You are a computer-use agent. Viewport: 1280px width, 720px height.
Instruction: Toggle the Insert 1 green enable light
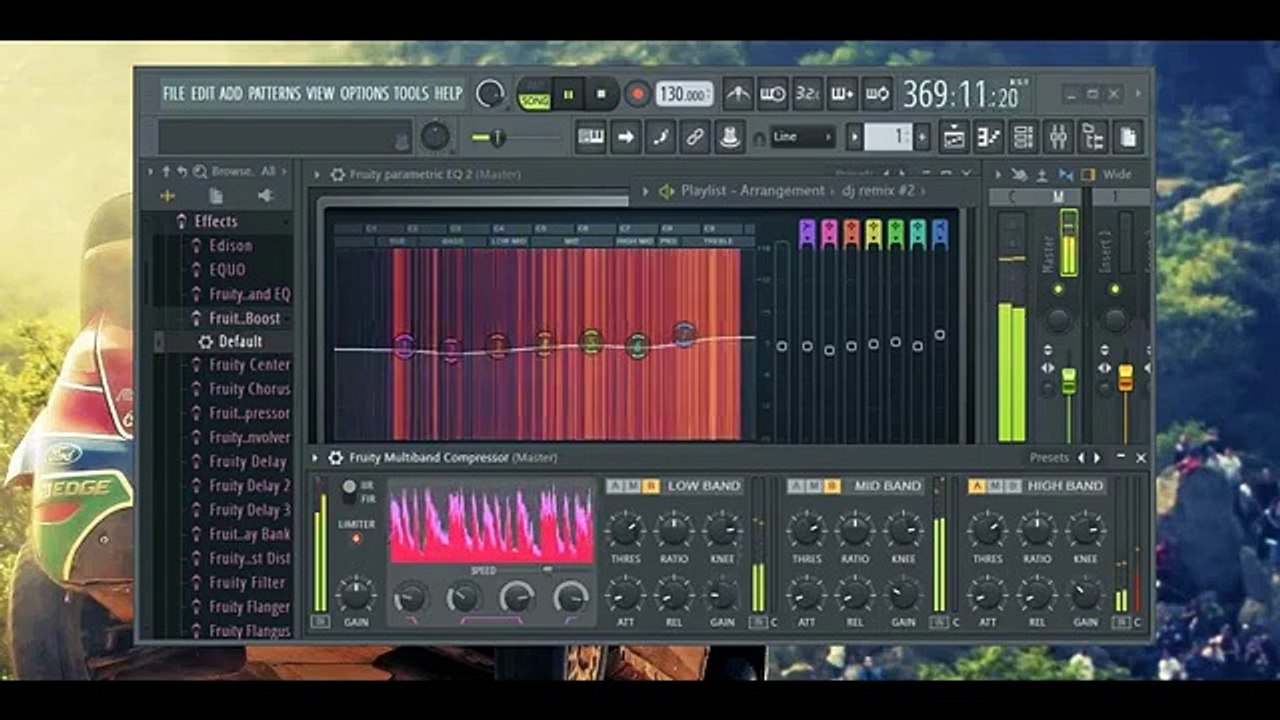click(1115, 289)
